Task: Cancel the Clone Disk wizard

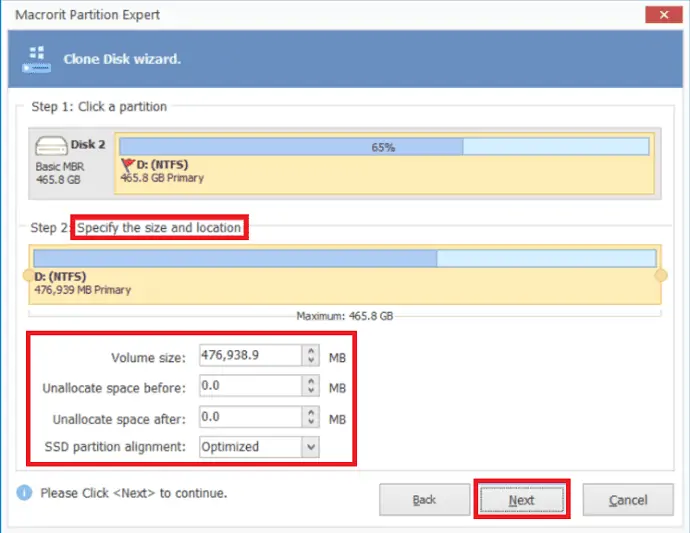Action: [628, 500]
